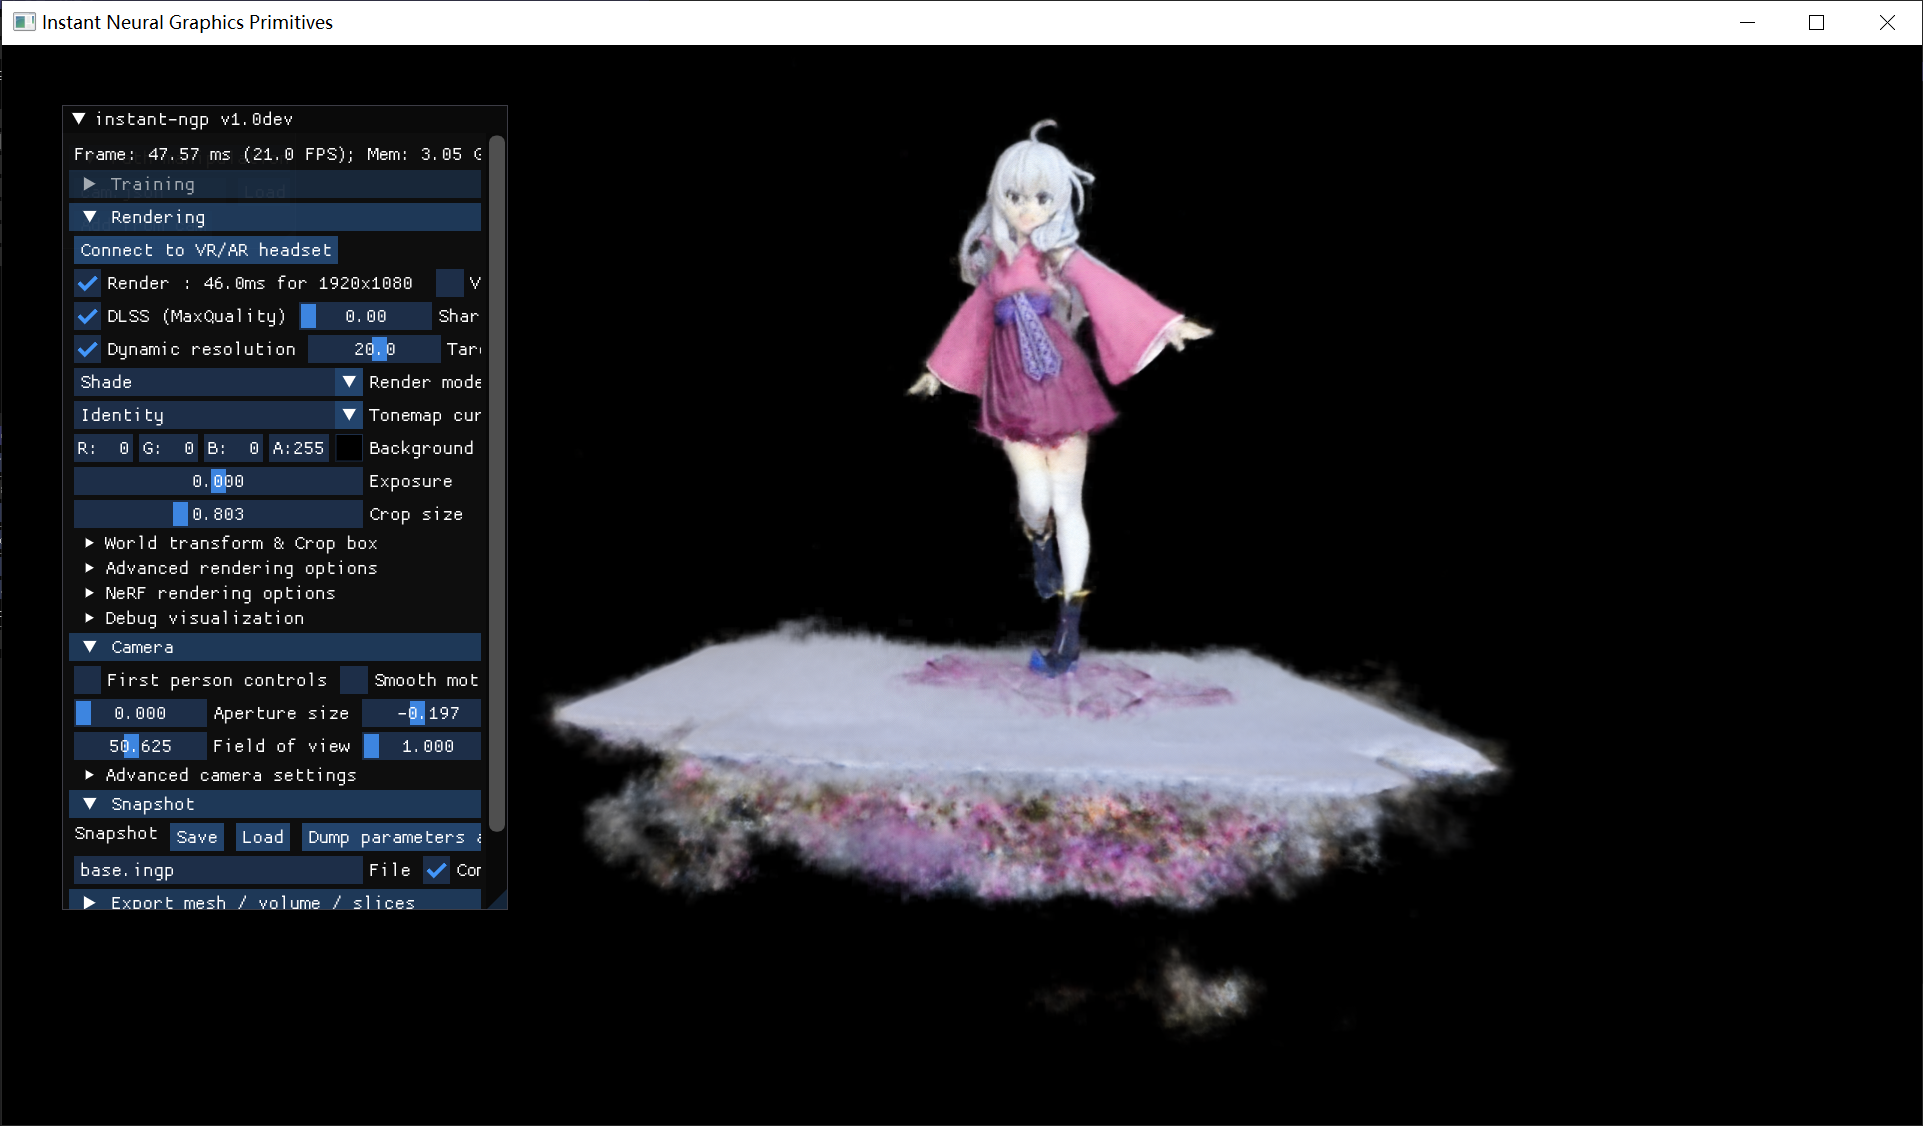Toggle Dynamic resolution checkbox
Screen dimensions: 1923x1126
(x=88, y=349)
